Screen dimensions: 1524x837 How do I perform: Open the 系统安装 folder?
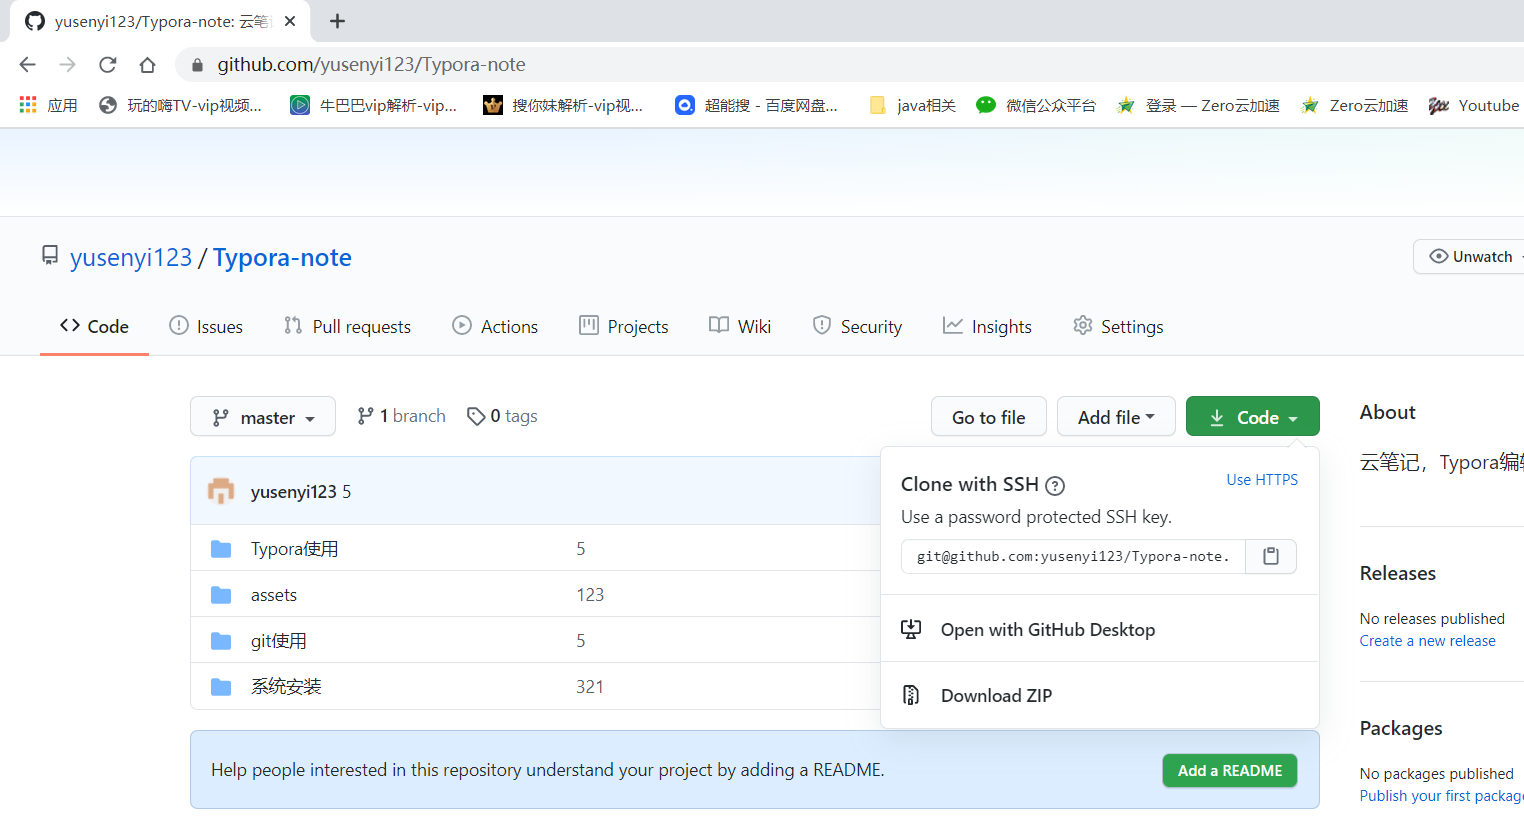(286, 687)
